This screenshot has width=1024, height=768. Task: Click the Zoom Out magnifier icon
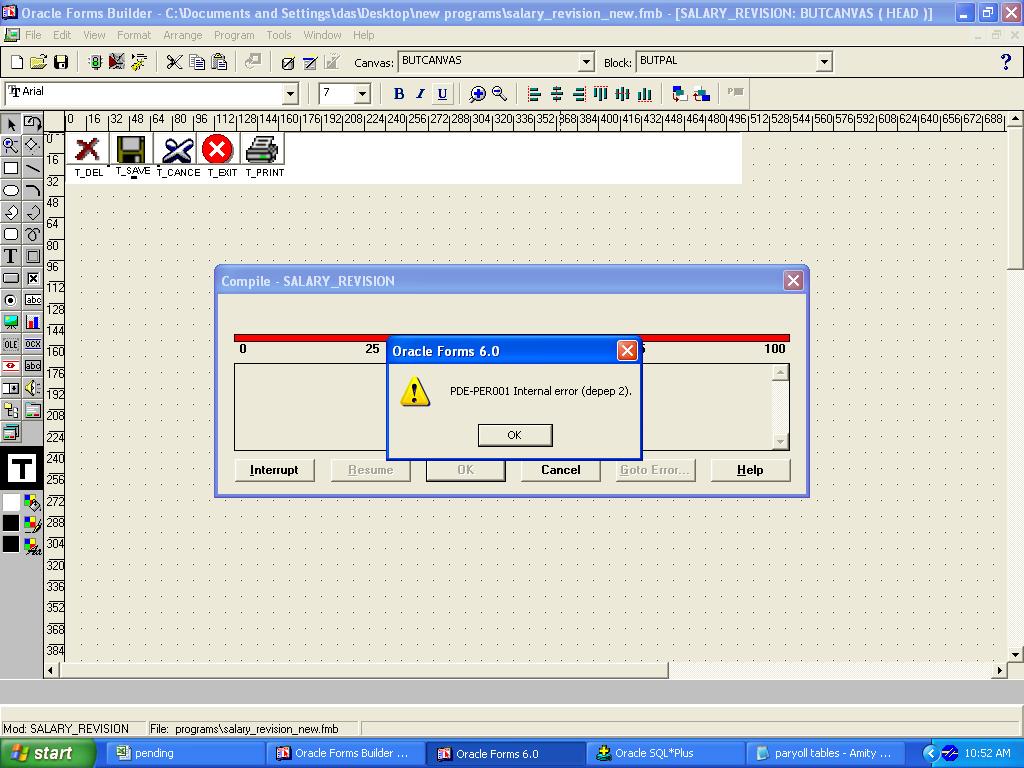(x=500, y=94)
